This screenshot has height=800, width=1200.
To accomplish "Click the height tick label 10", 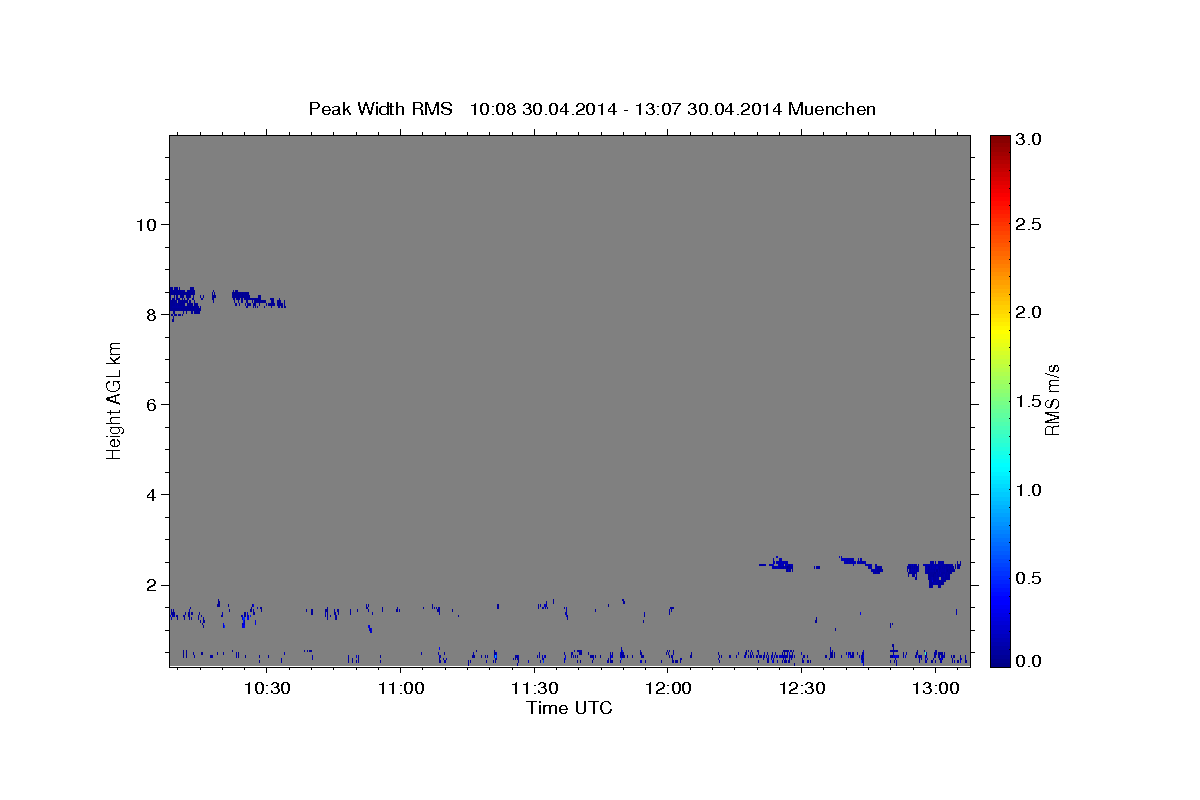I will [x=146, y=224].
